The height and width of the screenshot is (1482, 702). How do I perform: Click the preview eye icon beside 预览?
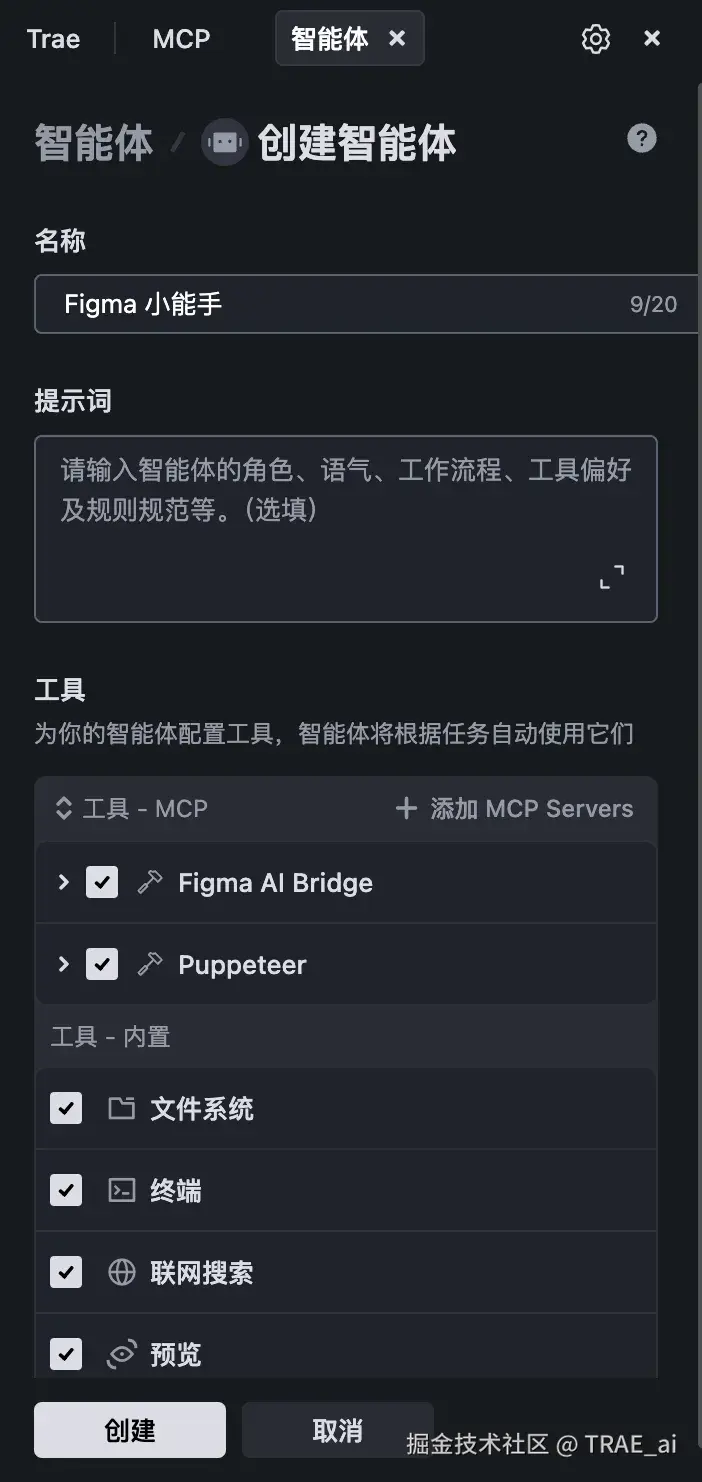[121, 1354]
